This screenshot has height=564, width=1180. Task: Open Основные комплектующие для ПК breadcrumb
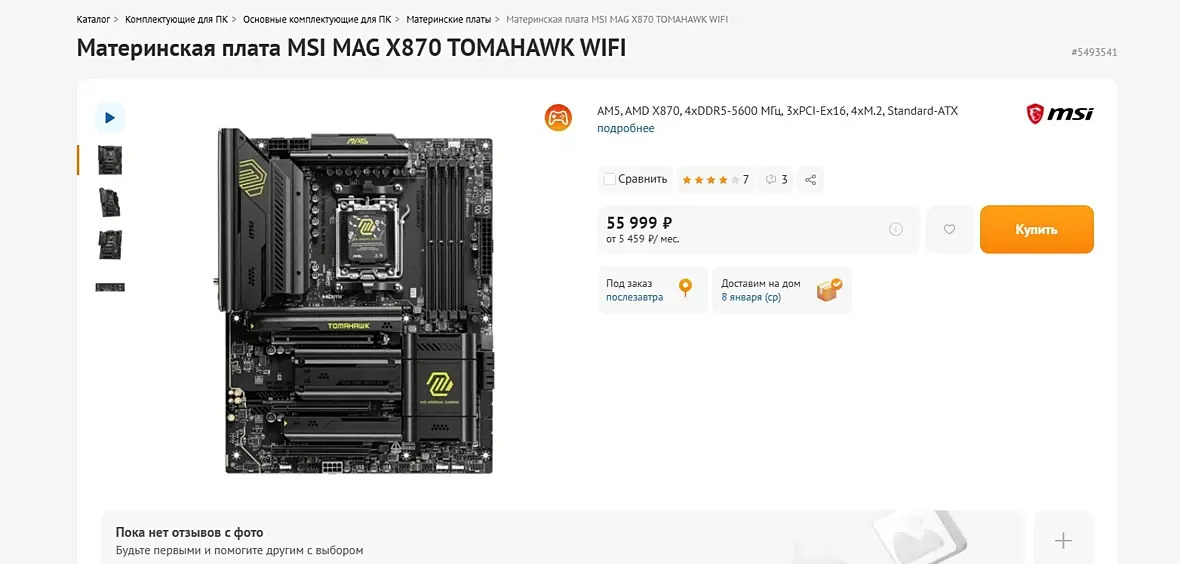(x=317, y=18)
